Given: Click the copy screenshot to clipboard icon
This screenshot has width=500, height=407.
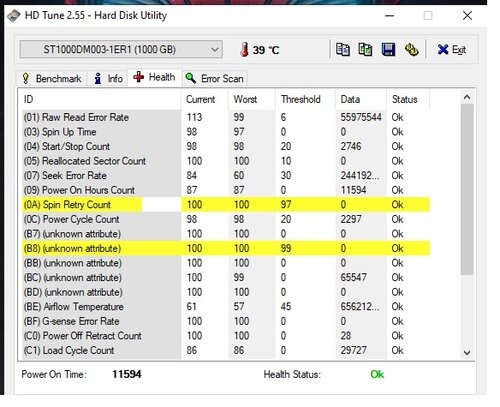Looking at the screenshot, I should pyautogui.click(x=365, y=50).
